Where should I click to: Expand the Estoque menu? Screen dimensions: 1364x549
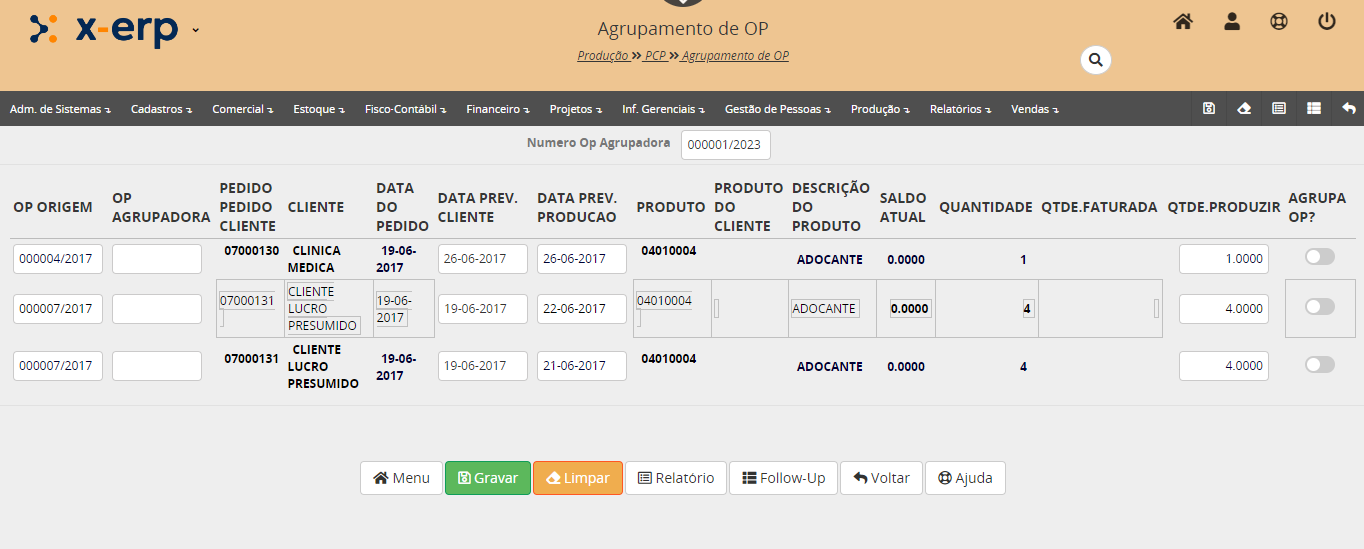[318, 109]
